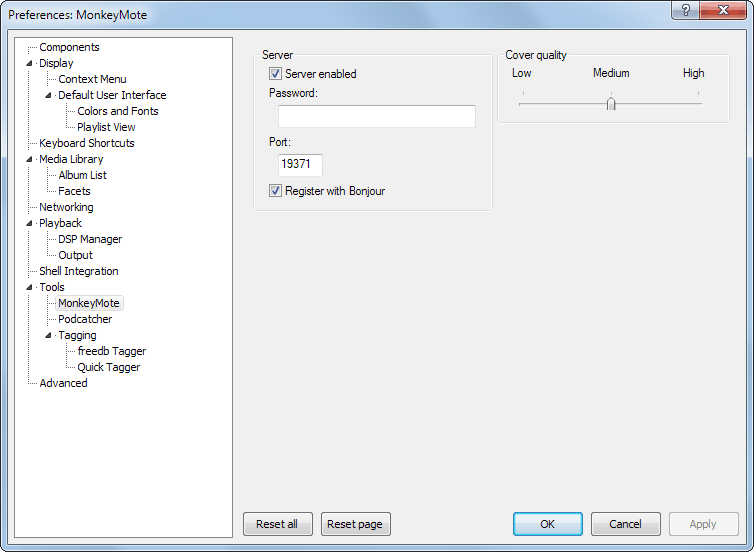Open the Components preferences page
Screen dimensions: 754x552
coord(69,47)
